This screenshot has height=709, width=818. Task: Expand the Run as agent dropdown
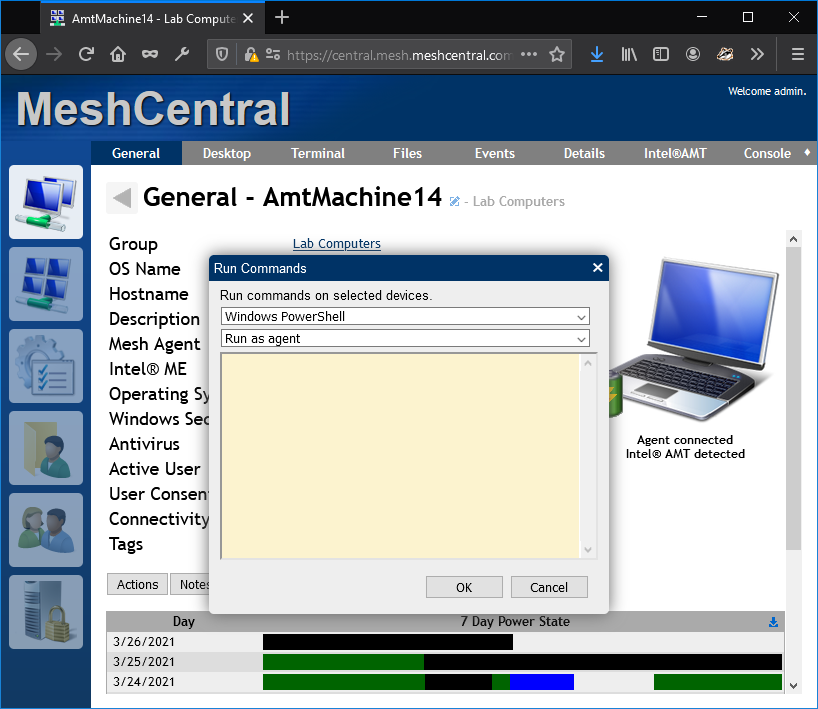[405, 338]
